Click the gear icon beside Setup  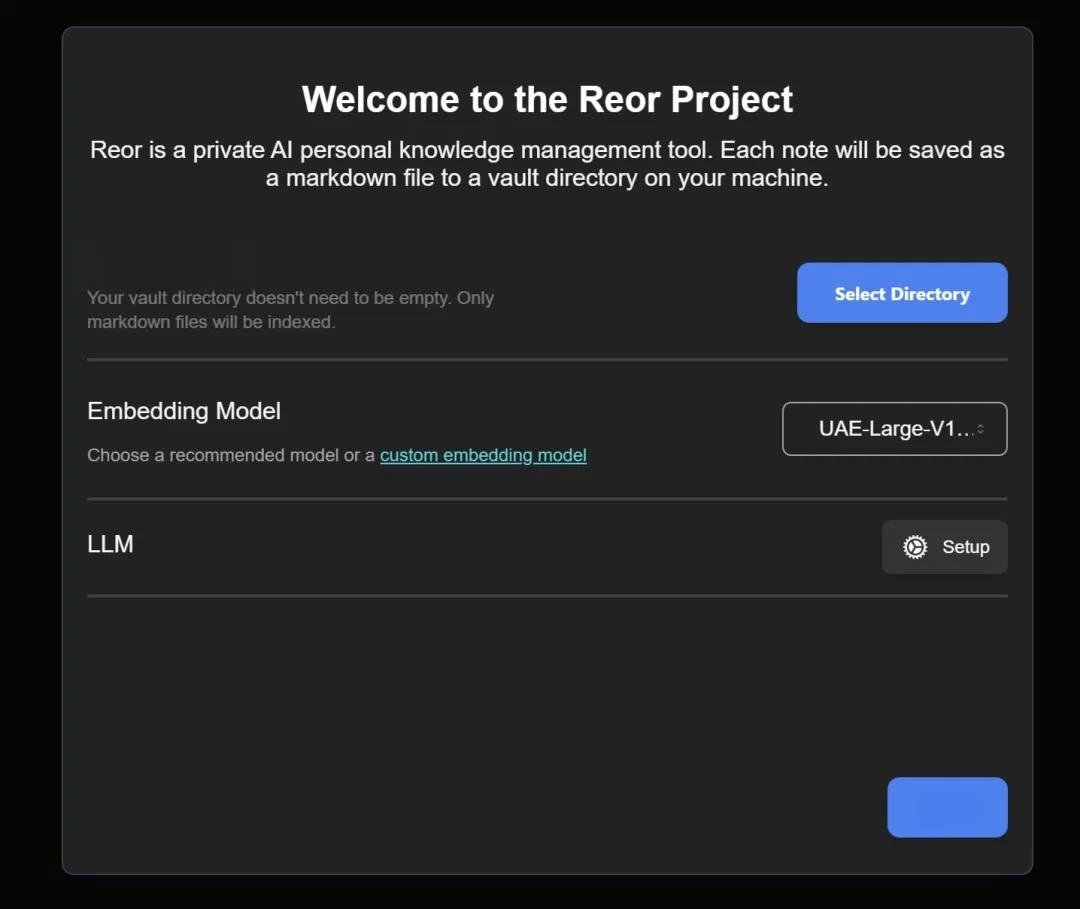pyautogui.click(x=915, y=547)
